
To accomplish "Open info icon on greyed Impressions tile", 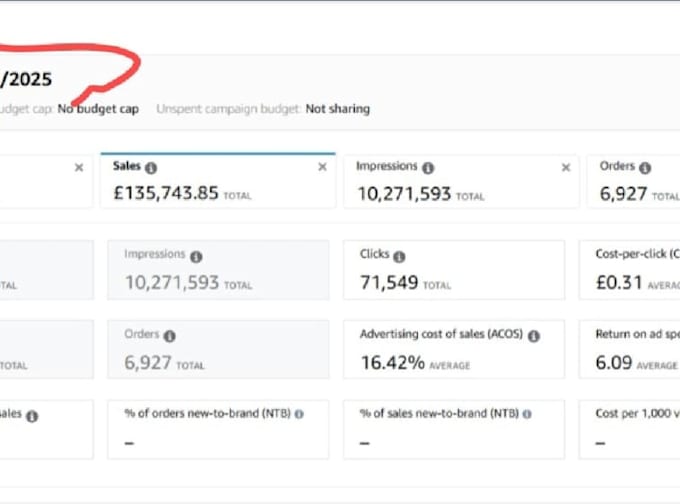I will (x=196, y=257).
